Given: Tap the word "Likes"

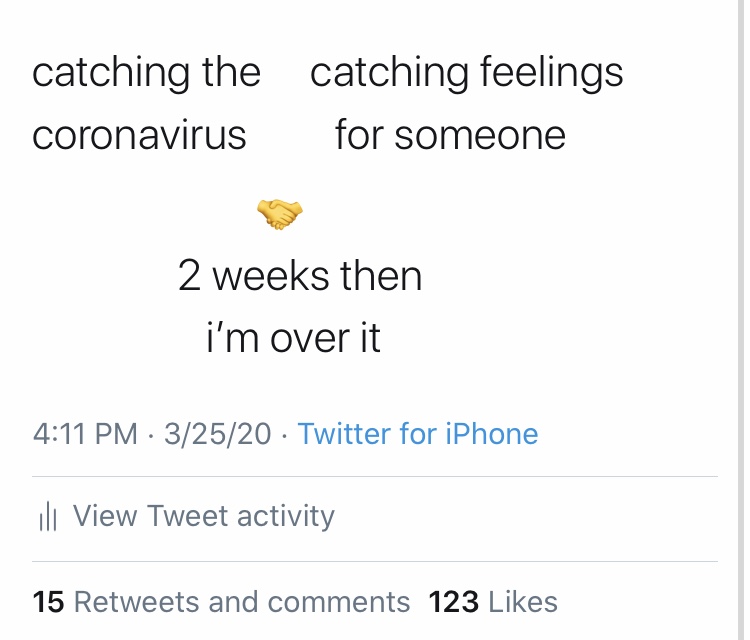Looking at the screenshot, I should [523, 602].
